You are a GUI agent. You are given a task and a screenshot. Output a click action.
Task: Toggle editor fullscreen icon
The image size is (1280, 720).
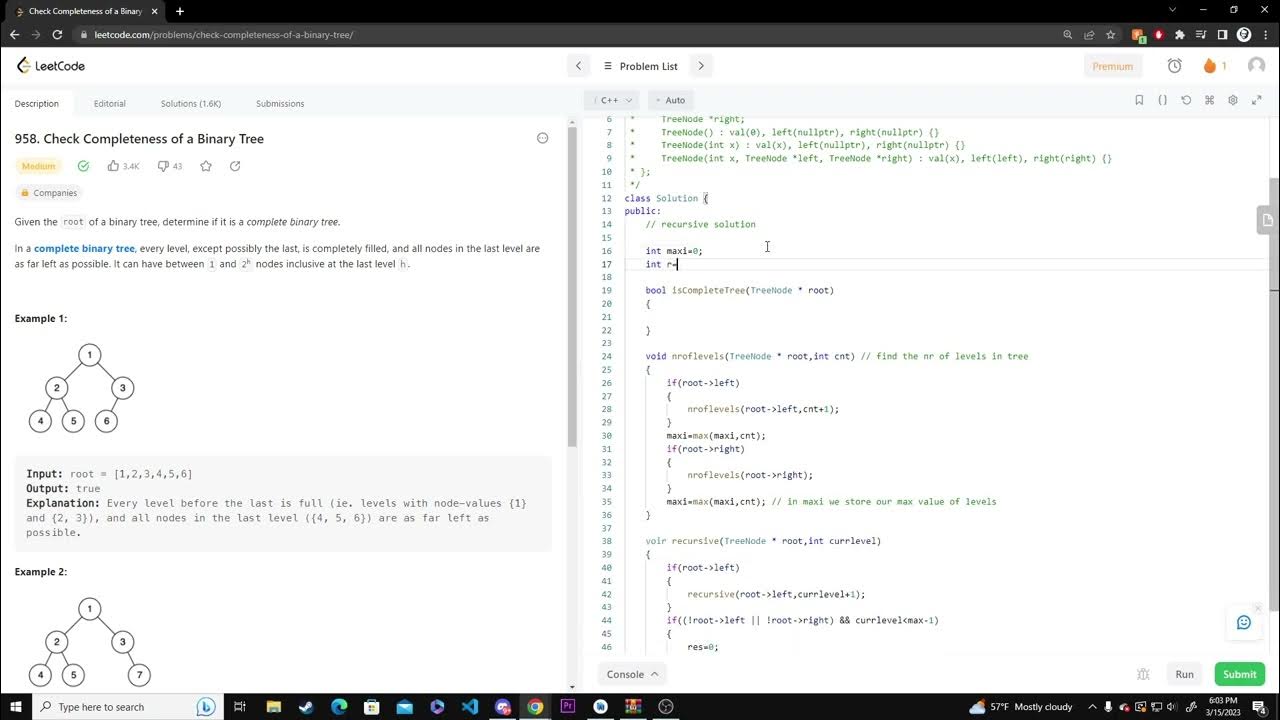[x=1256, y=100]
